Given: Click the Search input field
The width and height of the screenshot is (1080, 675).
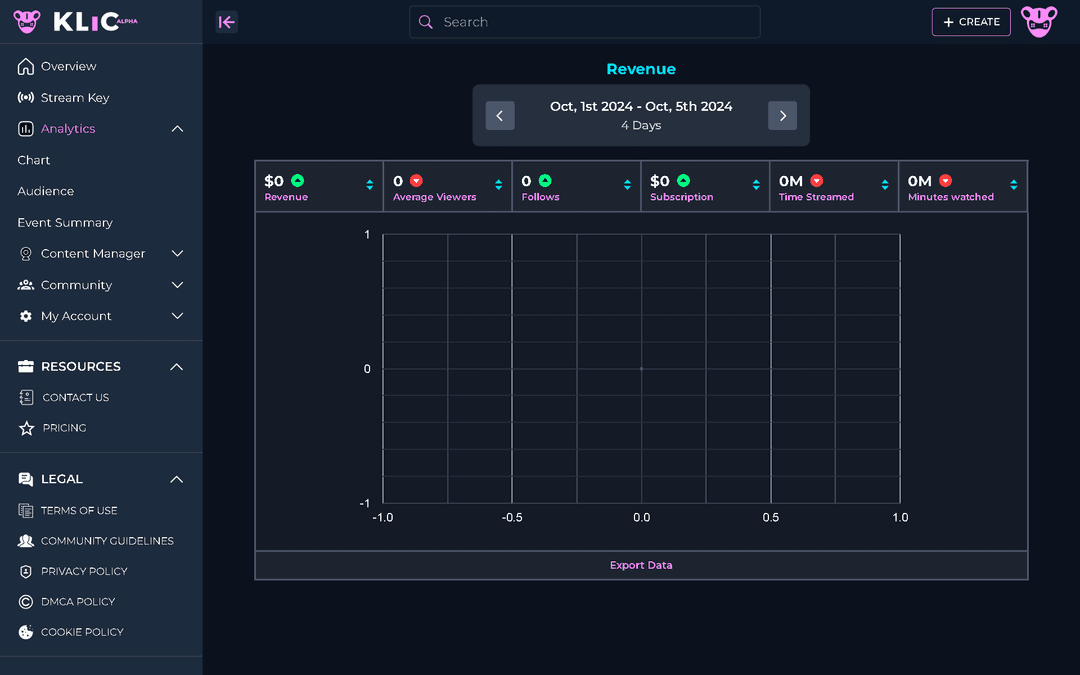Looking at the screenshot, I should (x=595, y=22).
